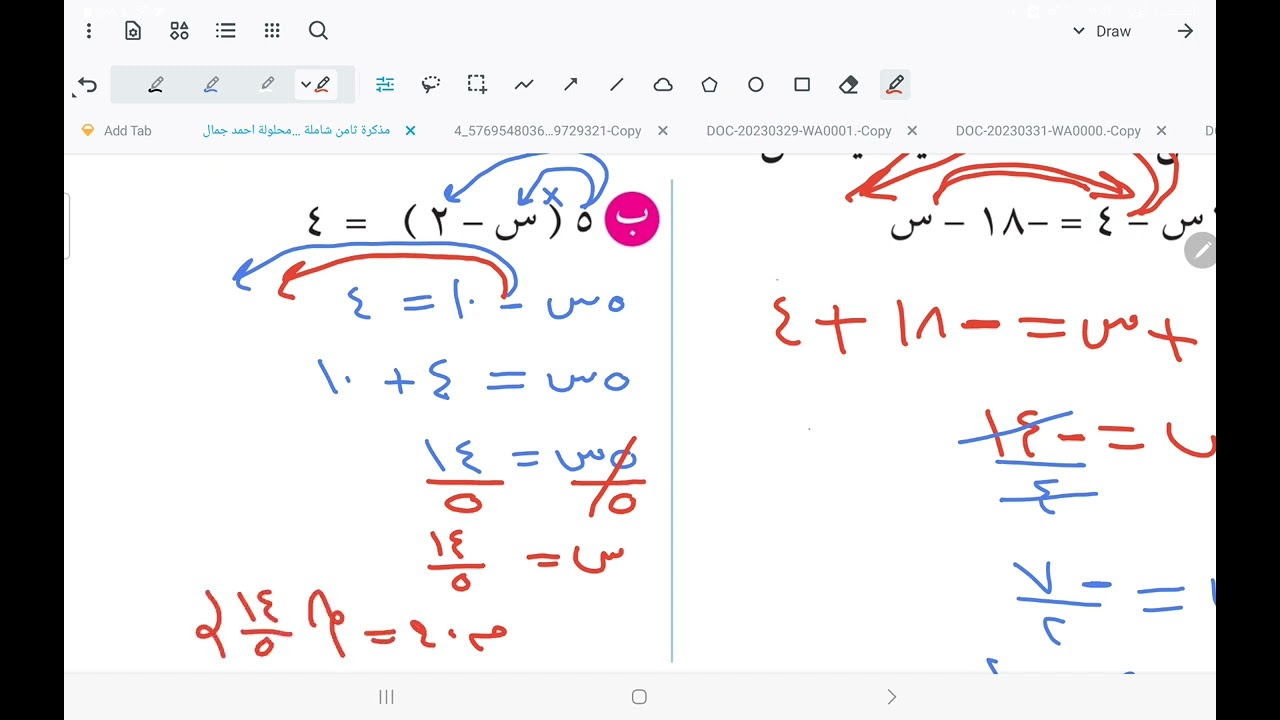Tap the Android home button
The width and height of the screenshot is (1280, 720).
click(639, 697)
